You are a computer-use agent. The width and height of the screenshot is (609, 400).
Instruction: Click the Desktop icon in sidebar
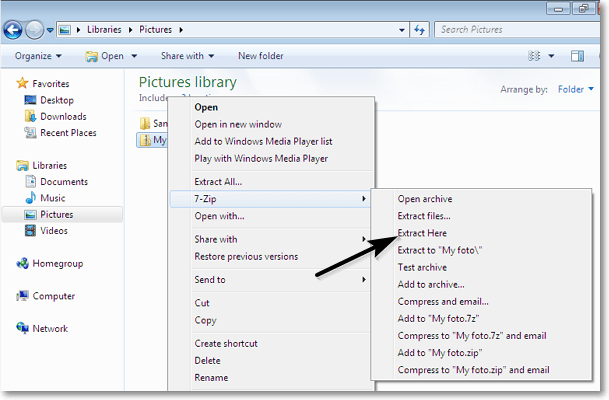(30, 100)
